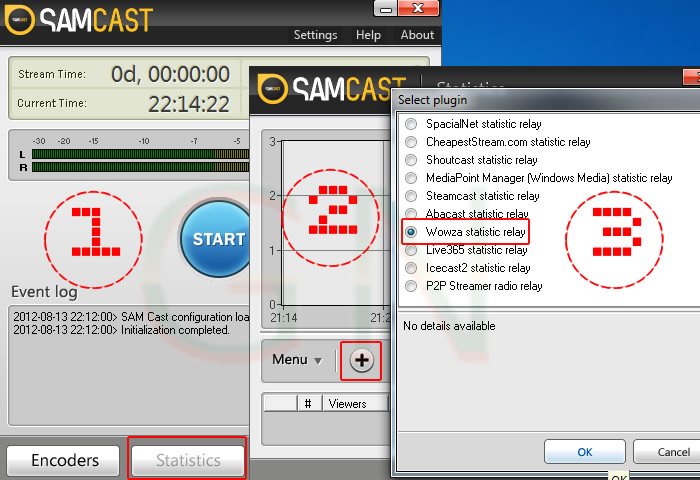700x480 pixels.
Task: Open the About menu
Action: pyautogui.click(x=417, y=35)
